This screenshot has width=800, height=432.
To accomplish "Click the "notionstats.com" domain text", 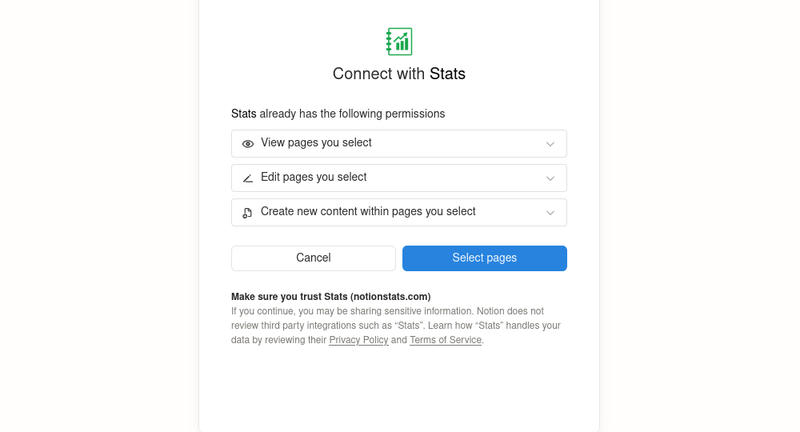I will tap(391, 296).
